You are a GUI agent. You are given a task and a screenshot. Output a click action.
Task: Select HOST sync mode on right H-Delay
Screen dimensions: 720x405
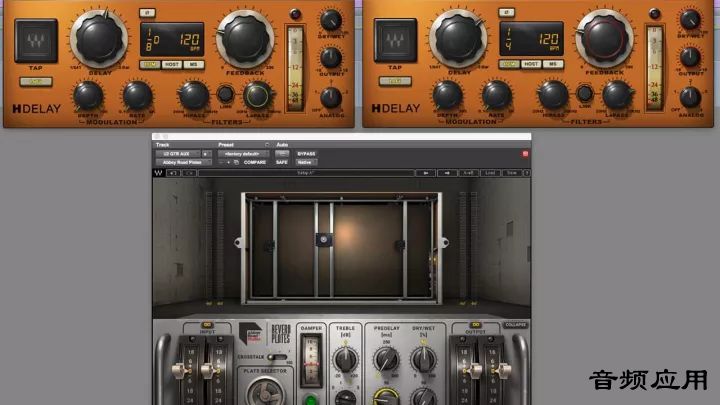(x=531, y=64)
